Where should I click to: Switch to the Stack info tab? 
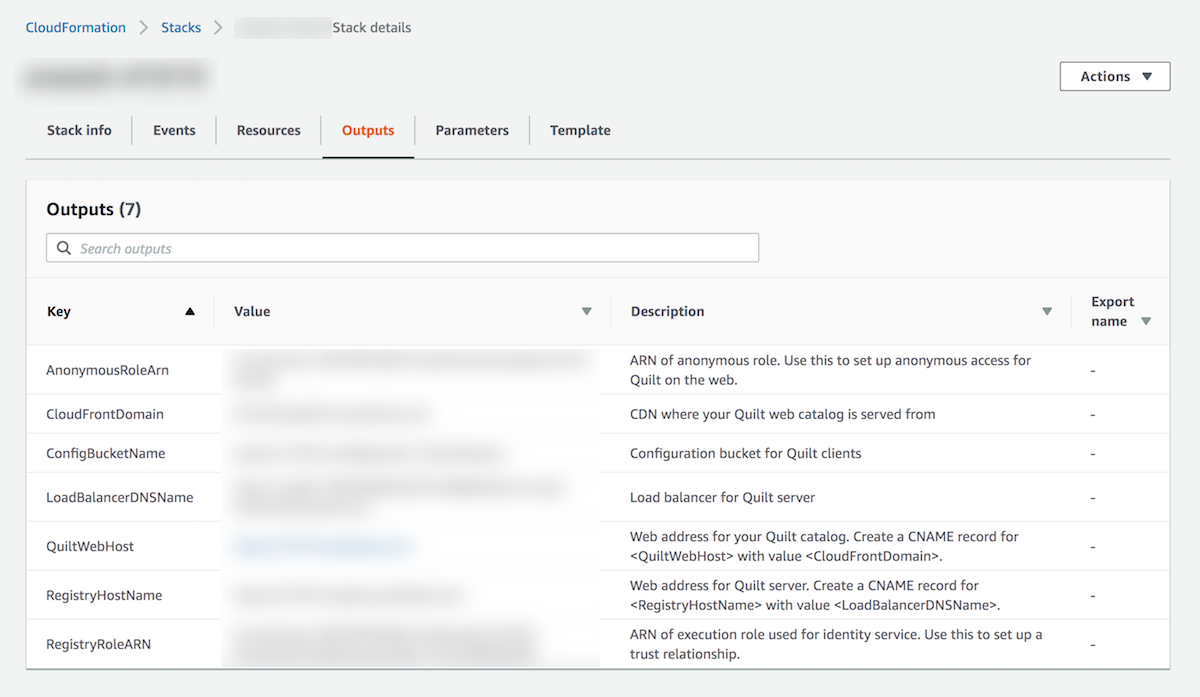79,130
